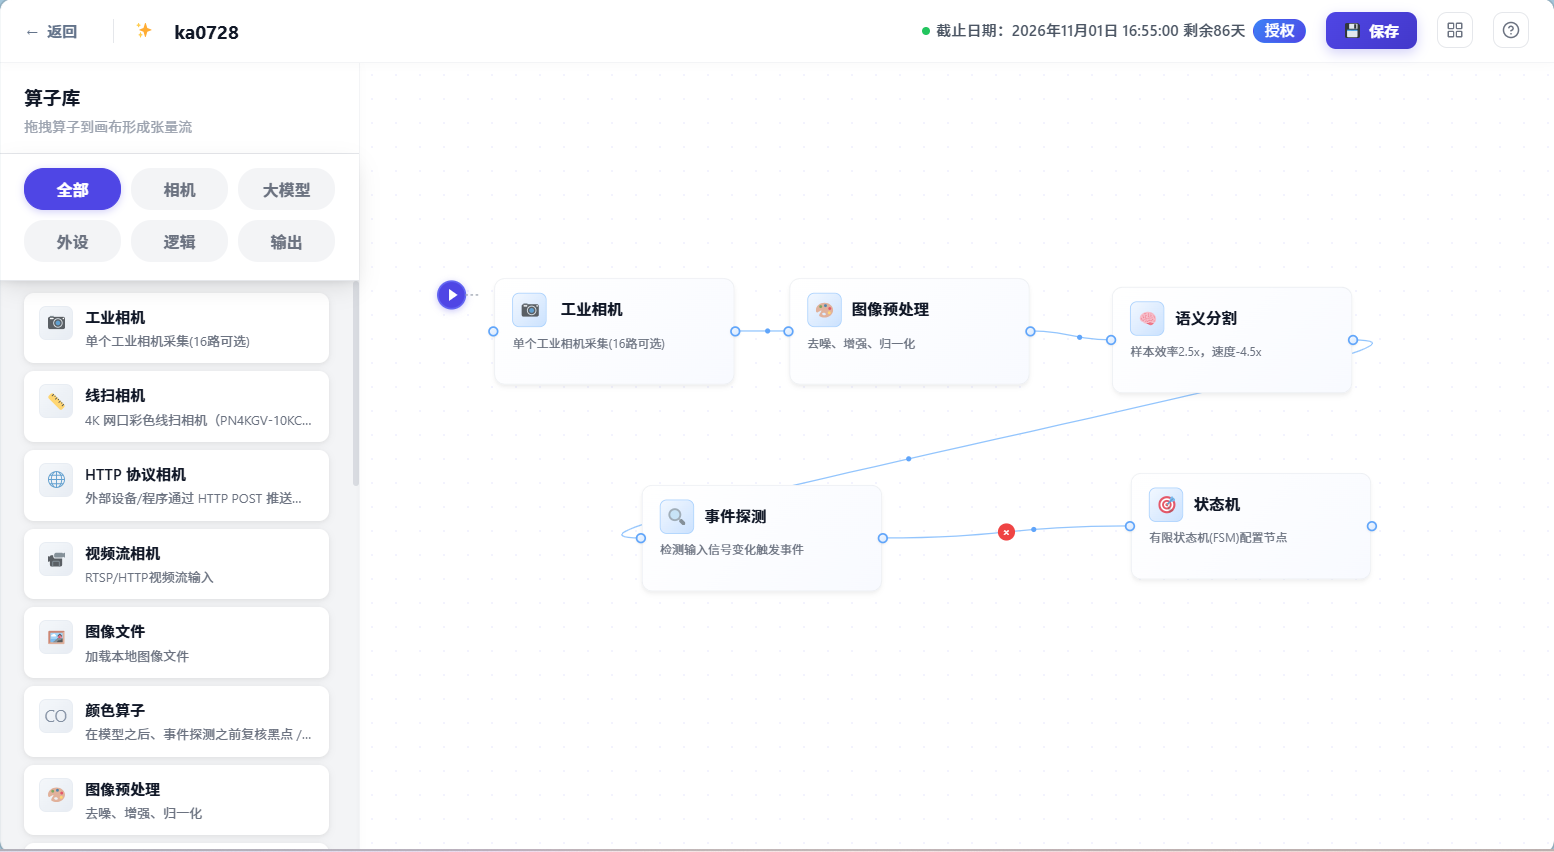Click the output port of 图像预处理 node
1554x852 pixels.
1030,331
